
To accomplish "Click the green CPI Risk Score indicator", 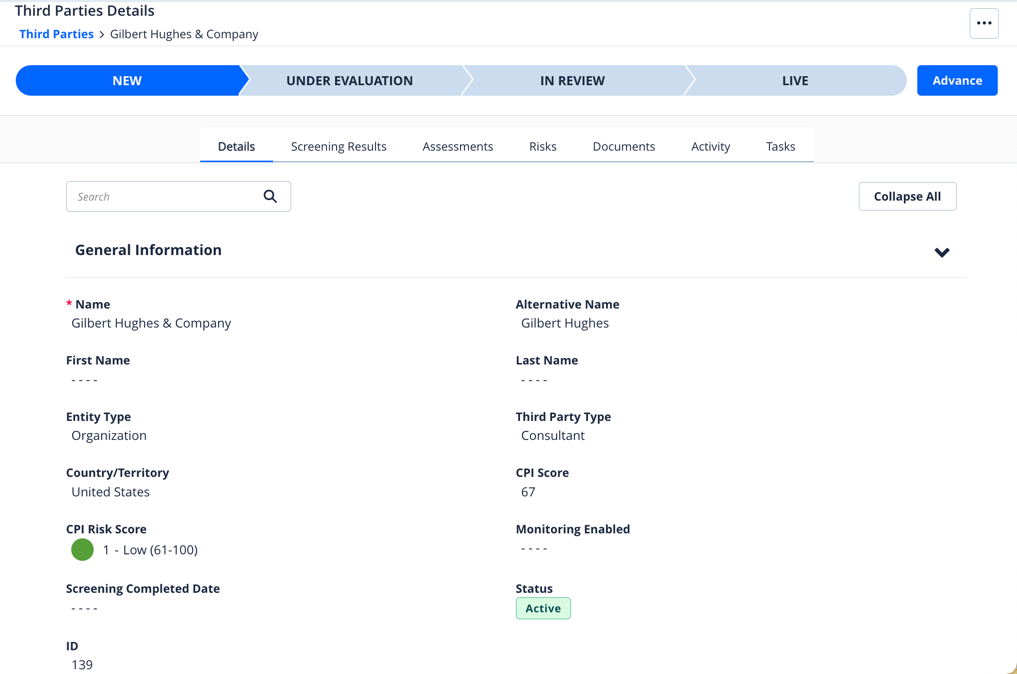I will [82, 550].
